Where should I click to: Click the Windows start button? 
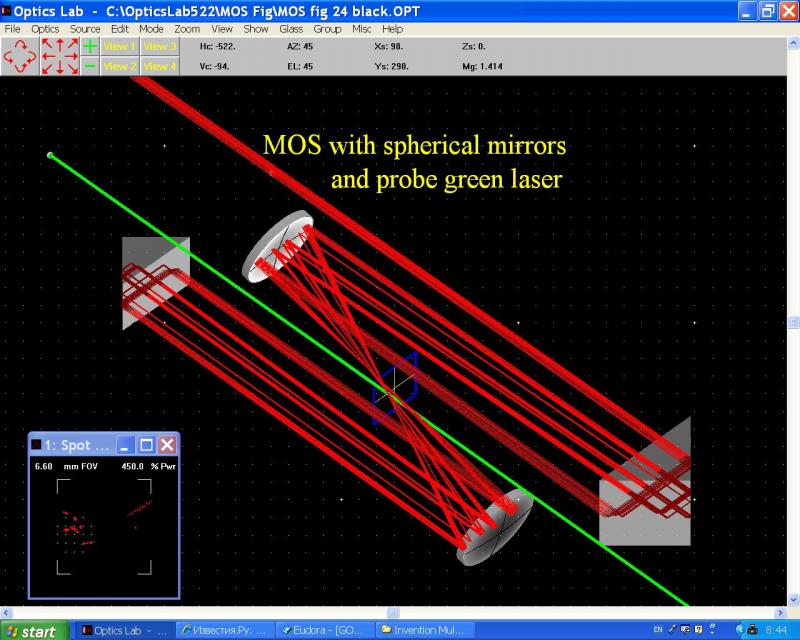coord(34,631)
